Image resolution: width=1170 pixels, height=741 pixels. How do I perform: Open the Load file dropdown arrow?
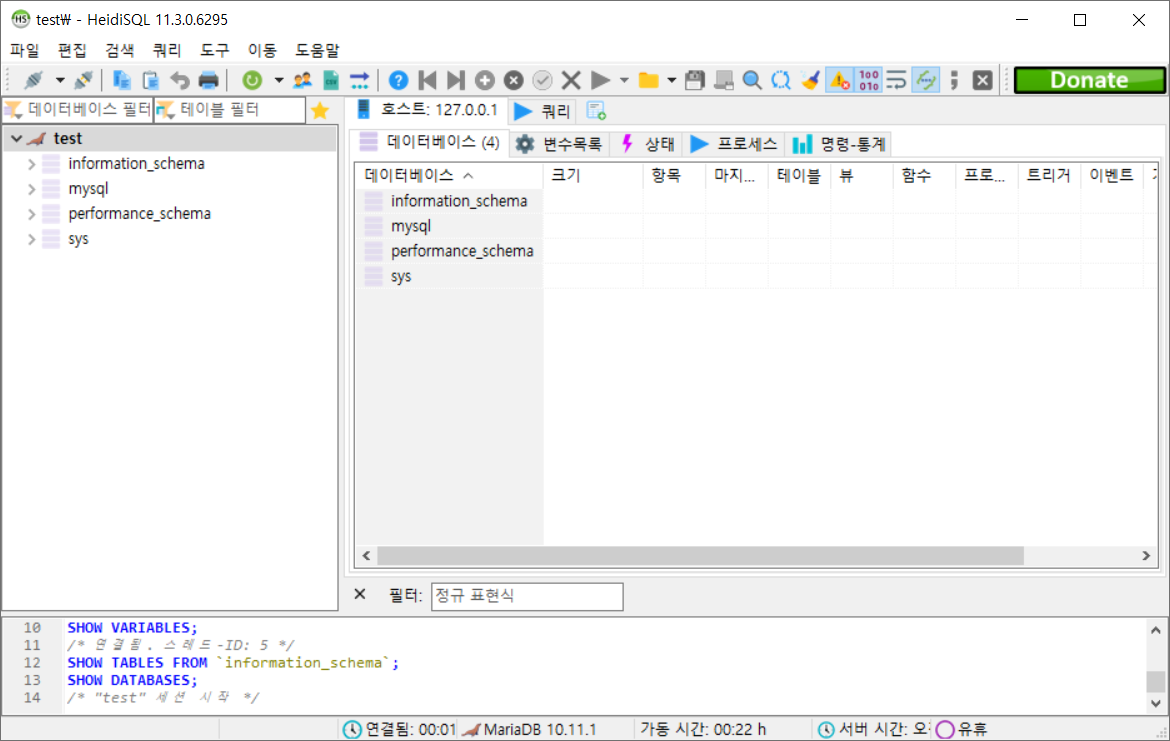pos(672,80)
